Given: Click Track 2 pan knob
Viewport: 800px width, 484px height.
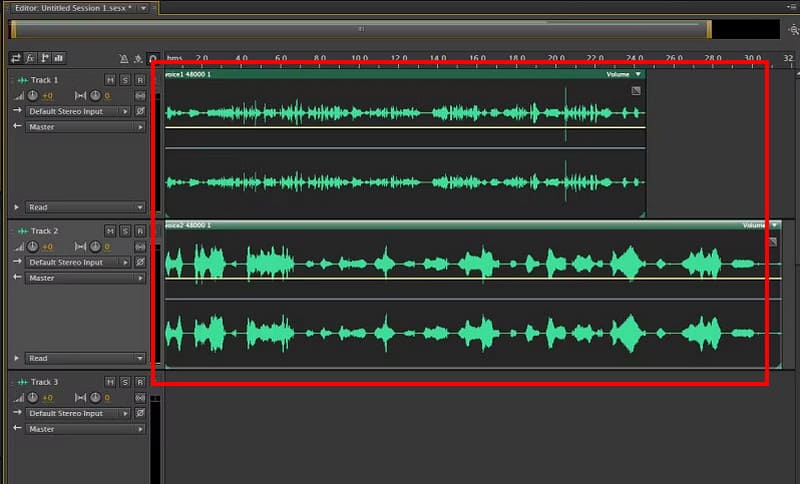Looking at the screenshot, I should pyautogui.click(x=93, y=247).
